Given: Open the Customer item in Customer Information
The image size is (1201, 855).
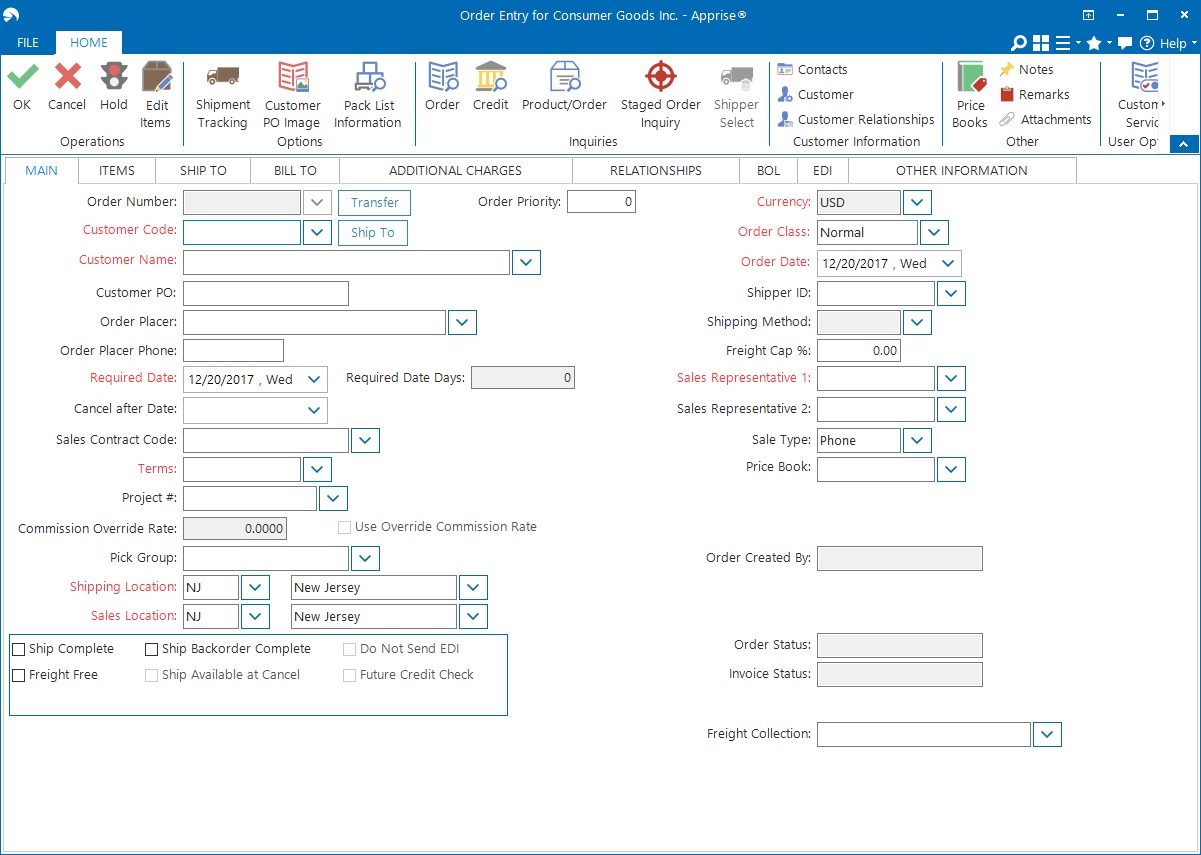Looking at the screenshot, I should point(815,95).
